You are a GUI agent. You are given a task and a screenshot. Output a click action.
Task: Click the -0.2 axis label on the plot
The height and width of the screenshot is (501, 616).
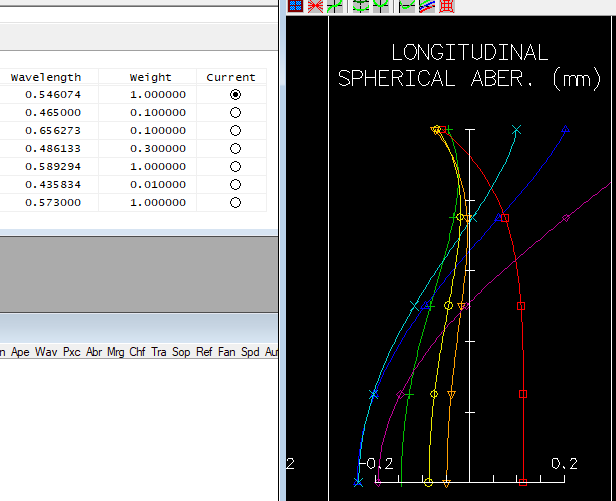376,464
